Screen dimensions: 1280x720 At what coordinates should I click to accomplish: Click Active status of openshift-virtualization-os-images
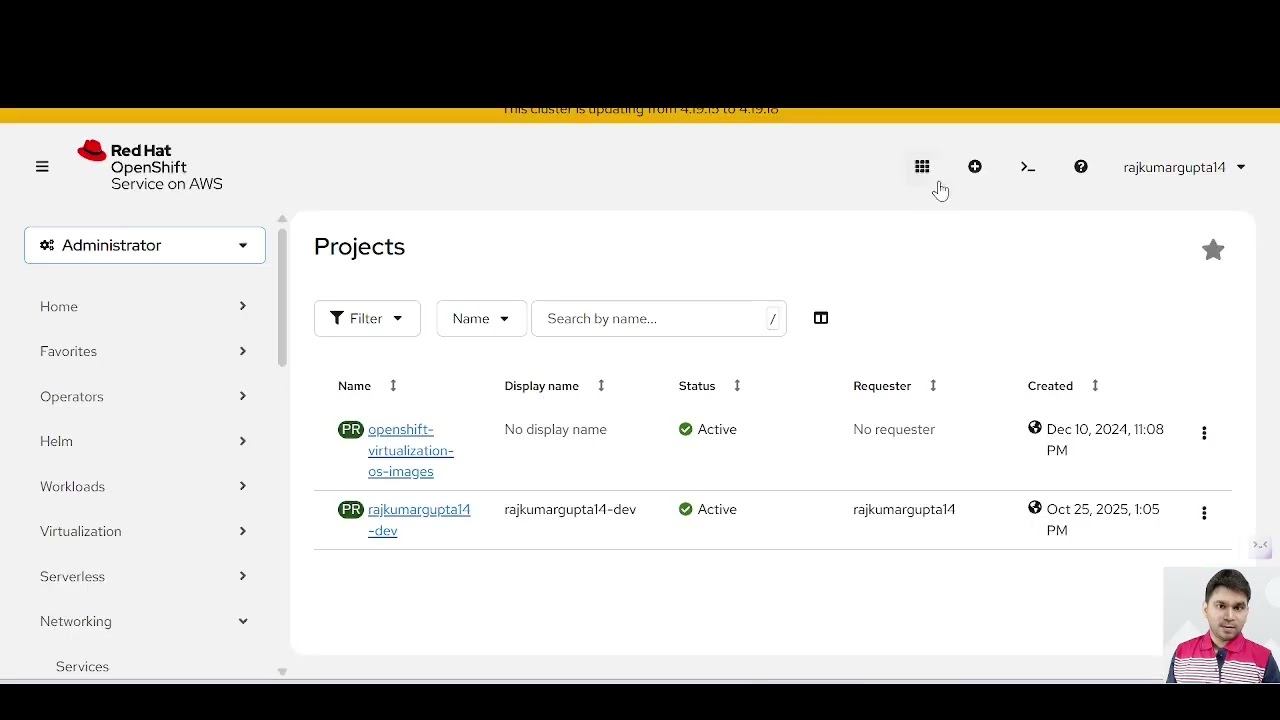coord(708,429)
